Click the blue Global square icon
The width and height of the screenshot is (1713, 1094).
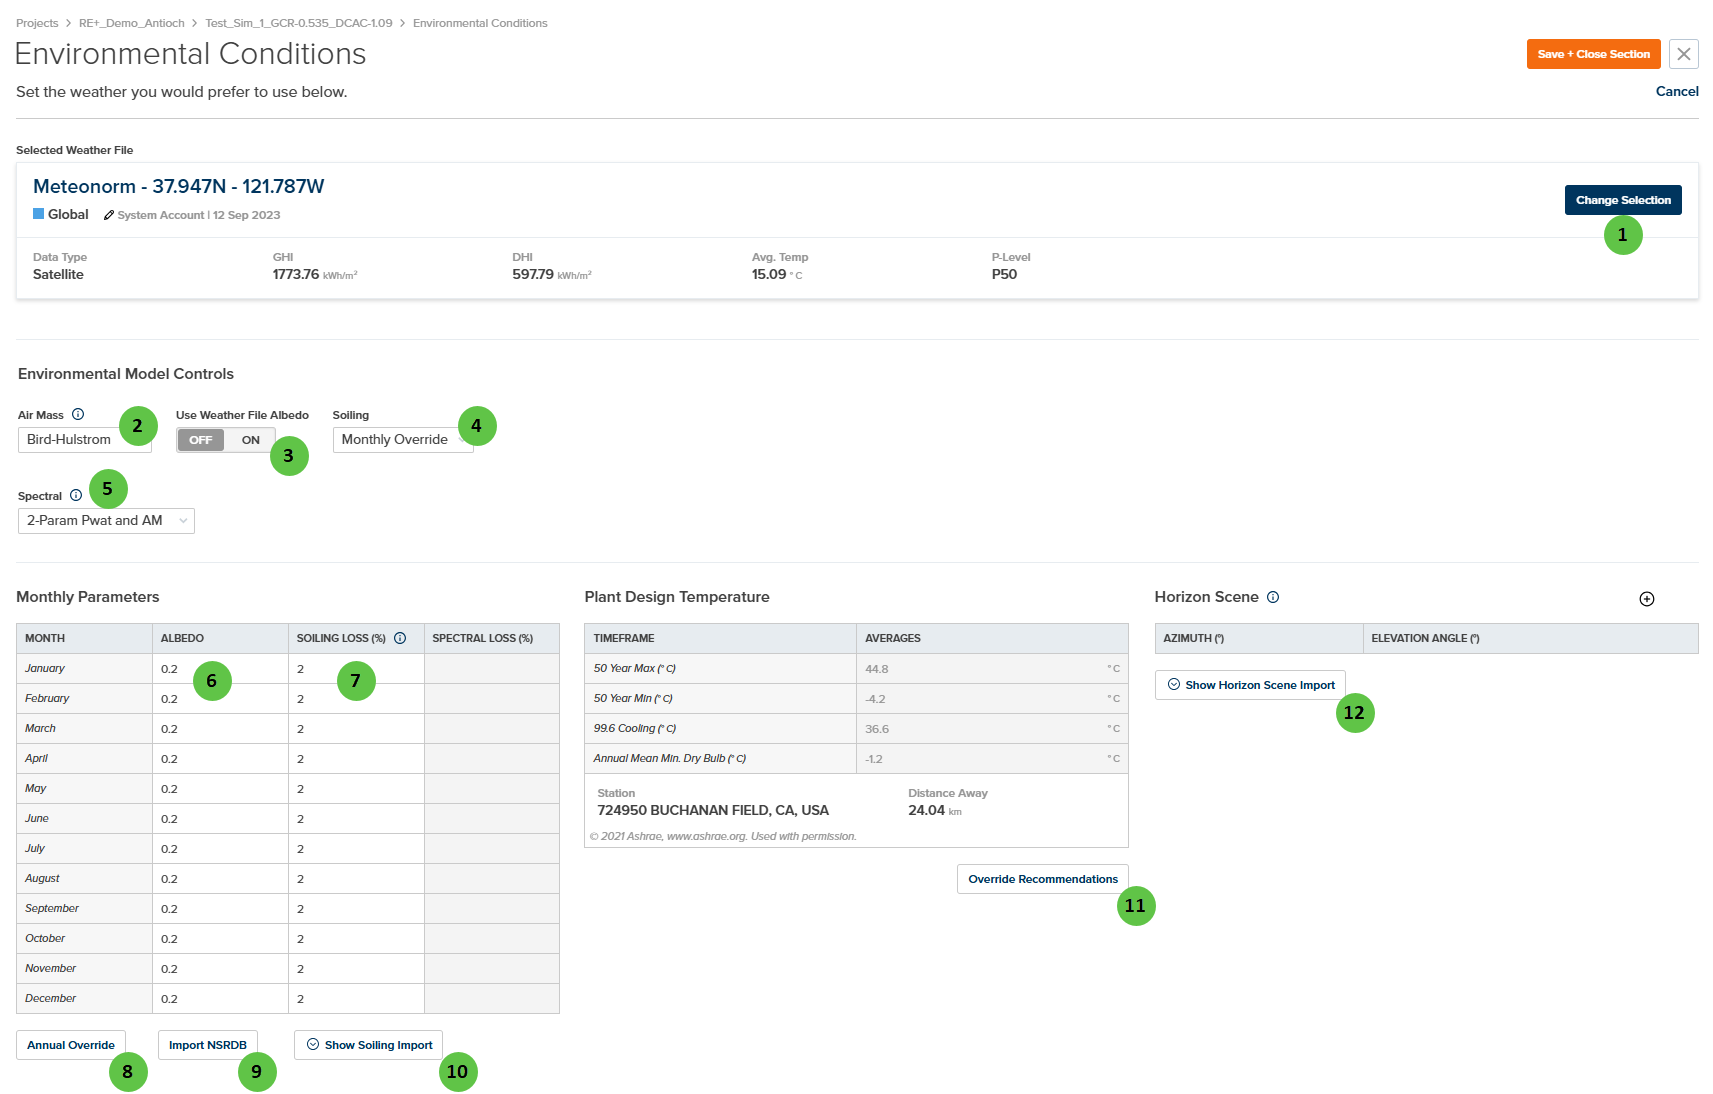click(39, 214)
